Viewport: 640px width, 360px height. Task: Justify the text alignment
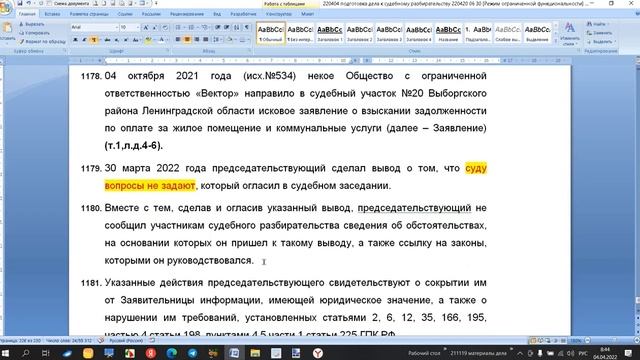point(205,40)
